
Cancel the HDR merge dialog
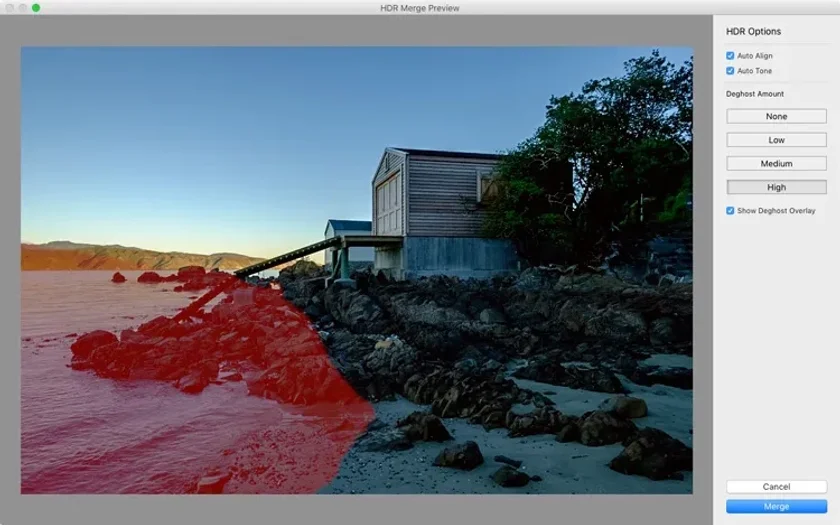(776, 486)
